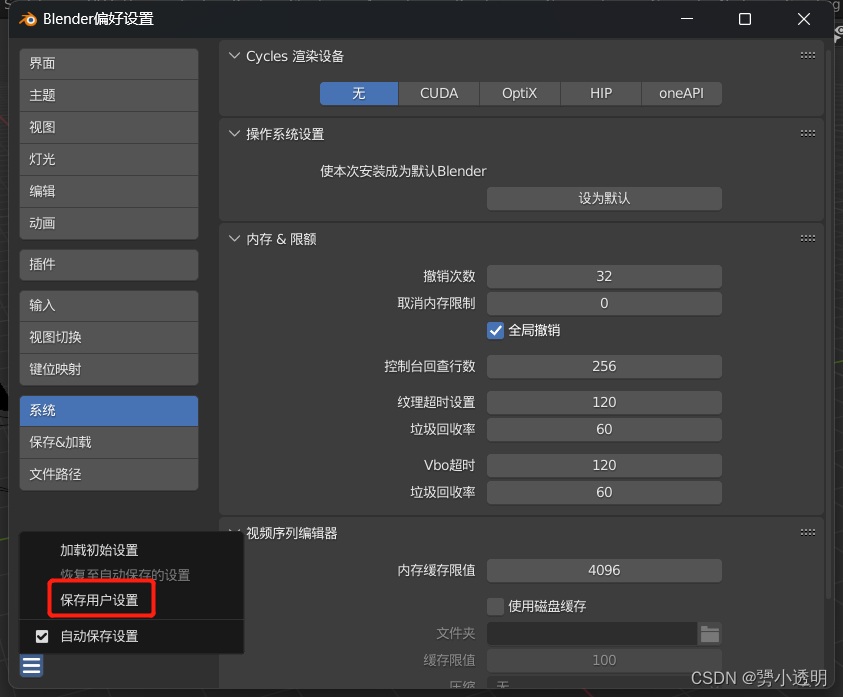The image size is (843, 697).
Task: Click grip dots on 视频序列编辑器 panel
Action: click(x=808, y=532)
